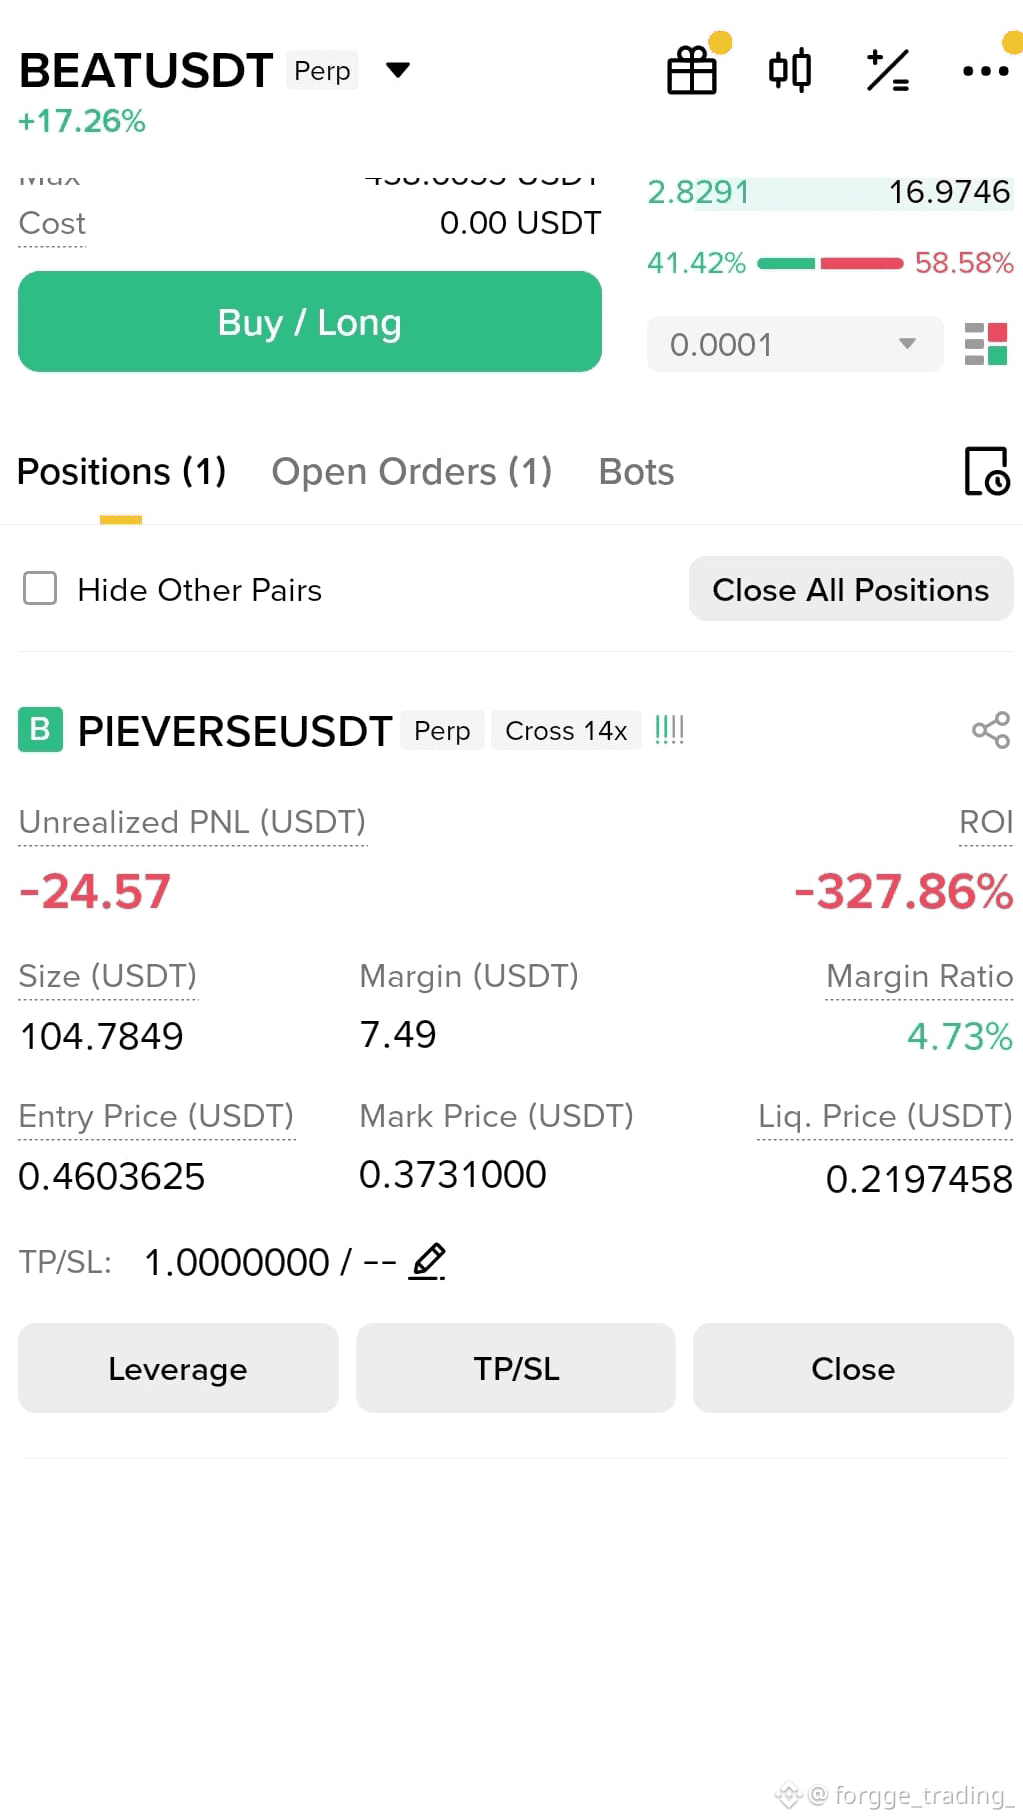
Task: Switch to the Open Orders (1) tab
Action: (412, 472)
